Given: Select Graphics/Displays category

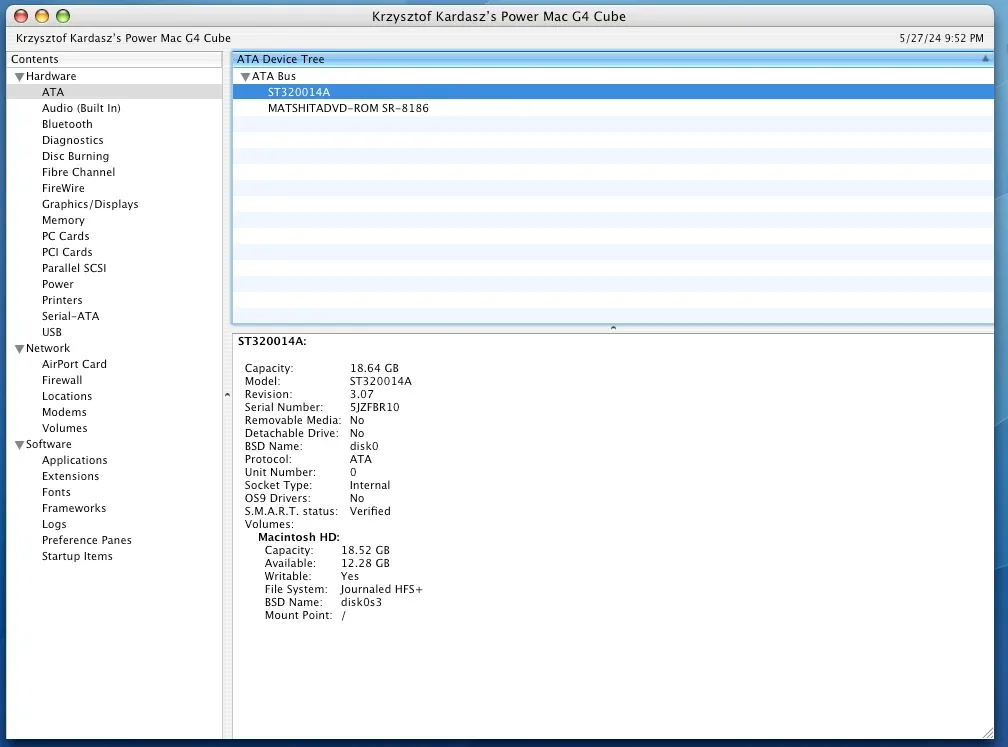Looking at the screenshot, I should [90, 204].
